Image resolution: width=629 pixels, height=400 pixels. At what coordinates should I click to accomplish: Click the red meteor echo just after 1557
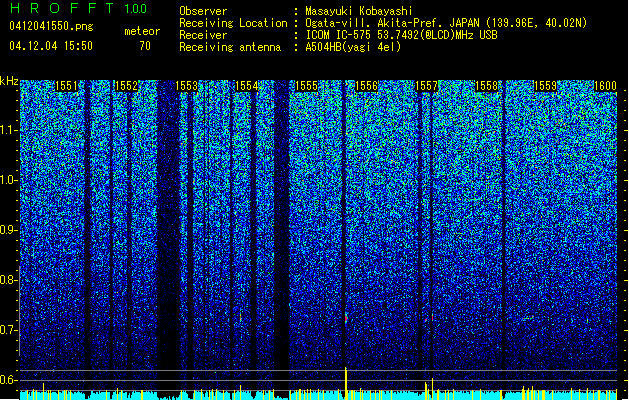click(x=432, y=317)
